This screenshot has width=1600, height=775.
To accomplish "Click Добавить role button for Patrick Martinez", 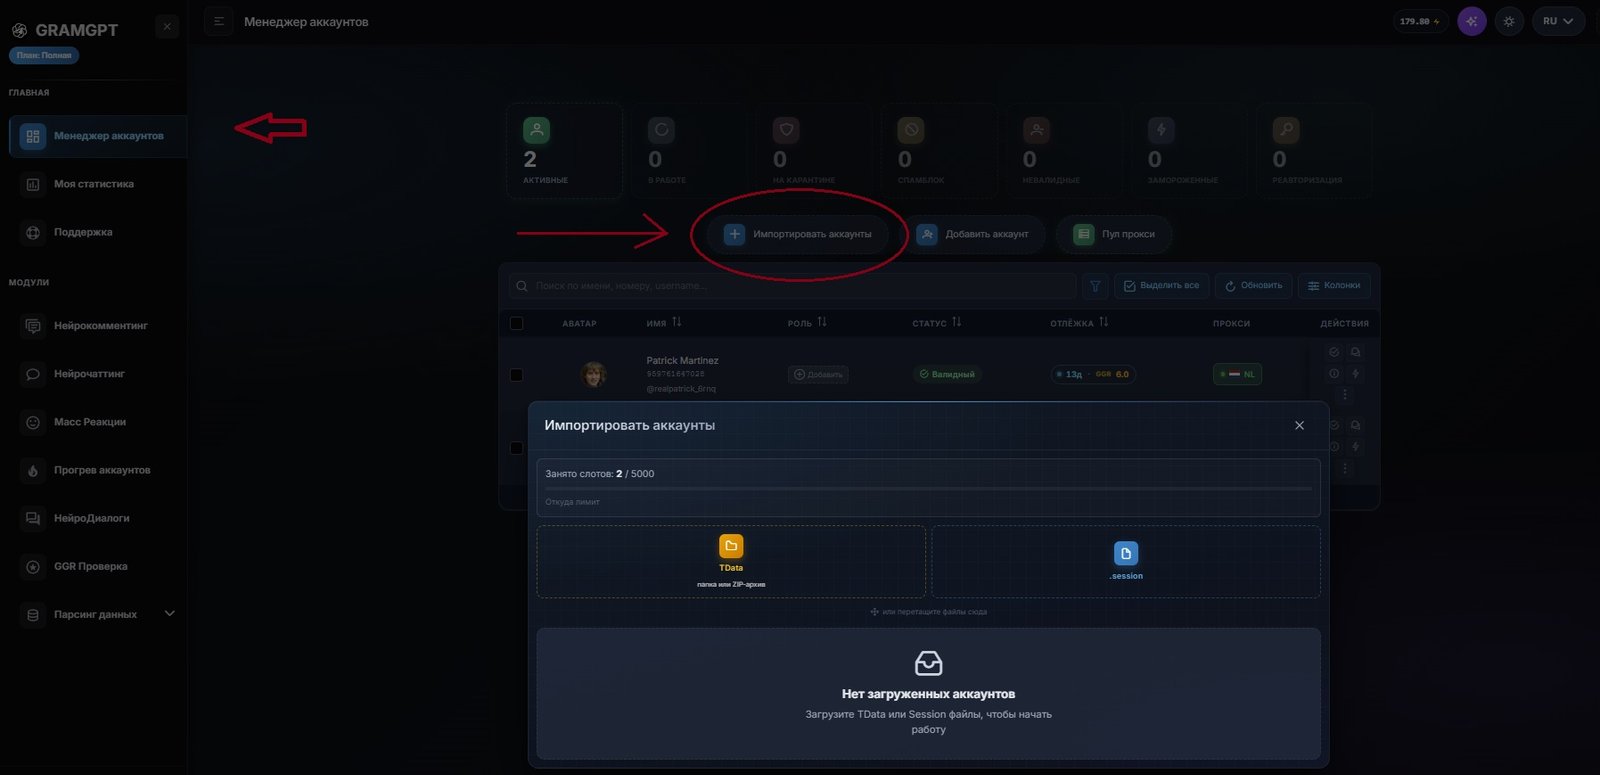I will coord(818,374).
